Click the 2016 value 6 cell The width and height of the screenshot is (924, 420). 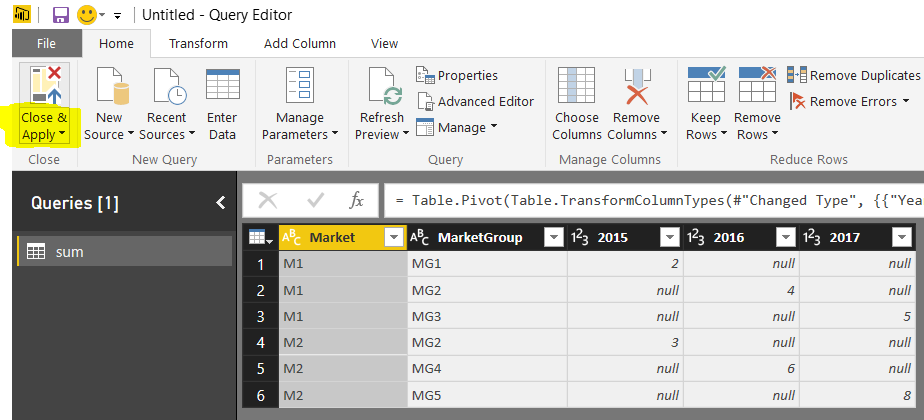[x=741, y=369]
